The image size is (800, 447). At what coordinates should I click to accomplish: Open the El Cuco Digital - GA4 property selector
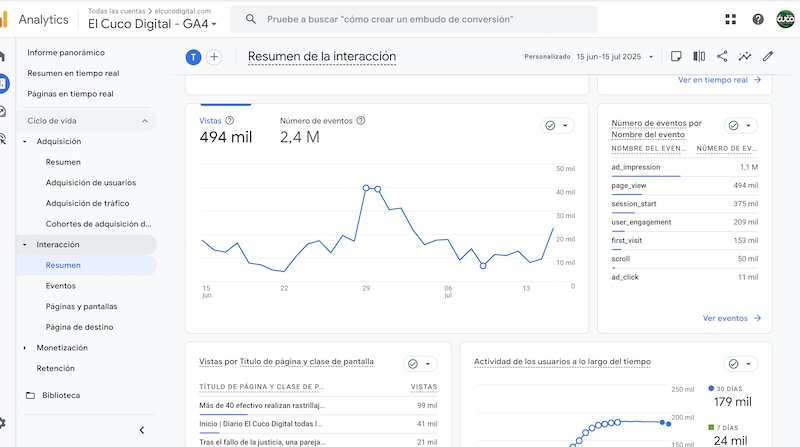152,23
